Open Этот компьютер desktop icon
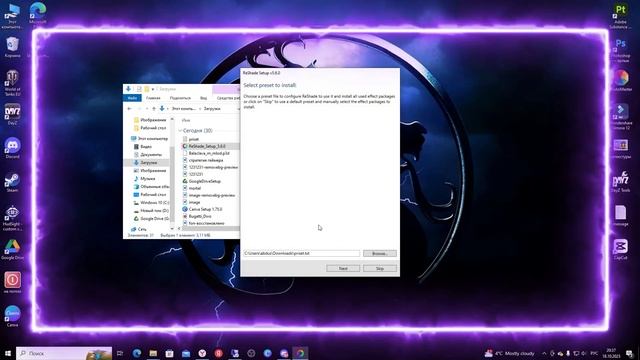The image size is (640, 360). [x=12, y=16]
